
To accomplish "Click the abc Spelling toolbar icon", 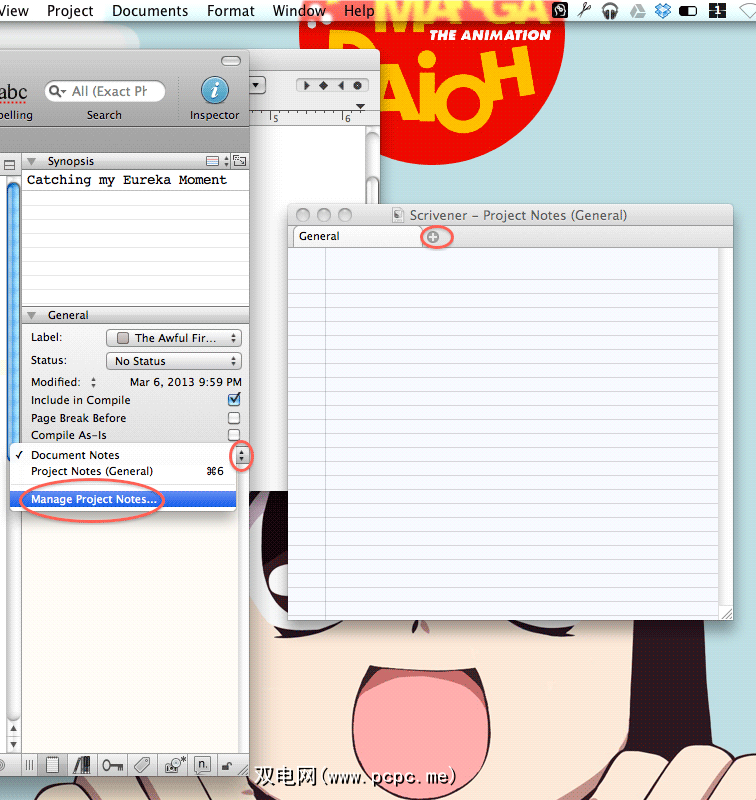I will (14, 92).
